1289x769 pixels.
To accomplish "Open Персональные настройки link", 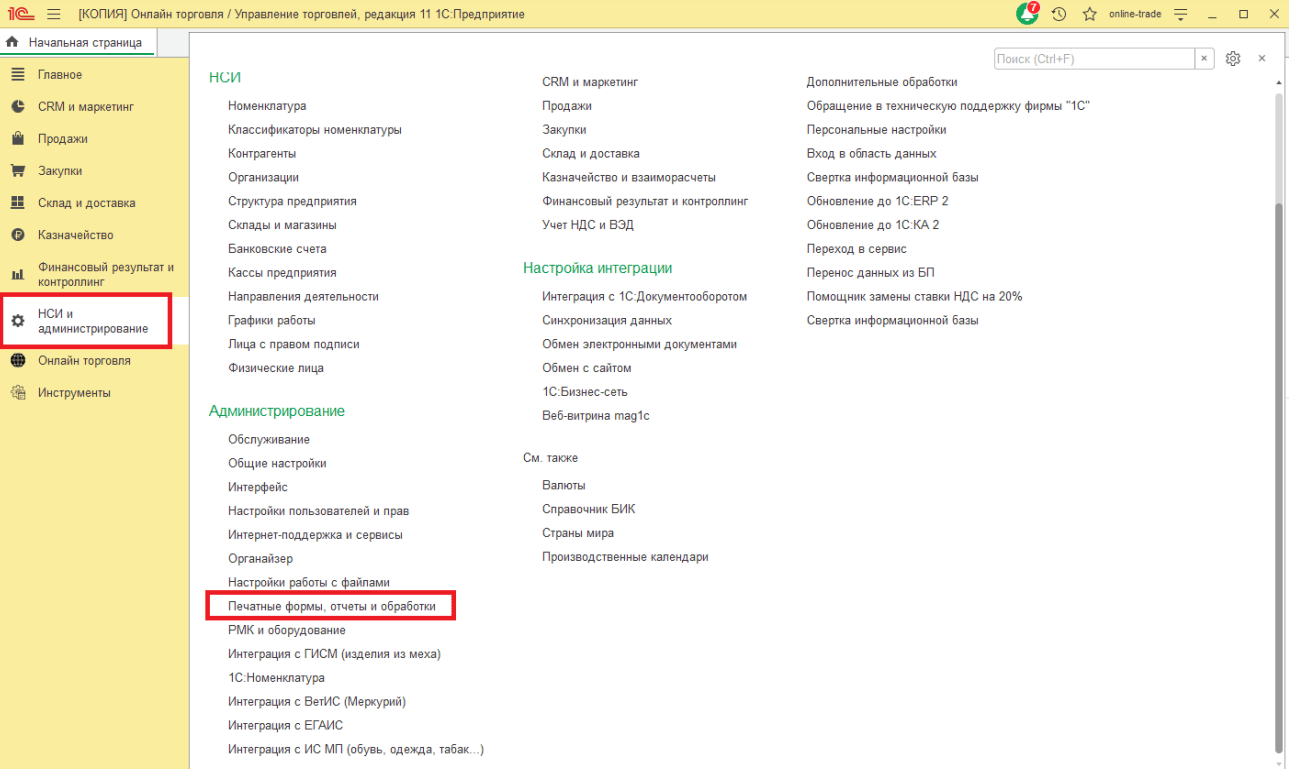I will click(877, 130).
